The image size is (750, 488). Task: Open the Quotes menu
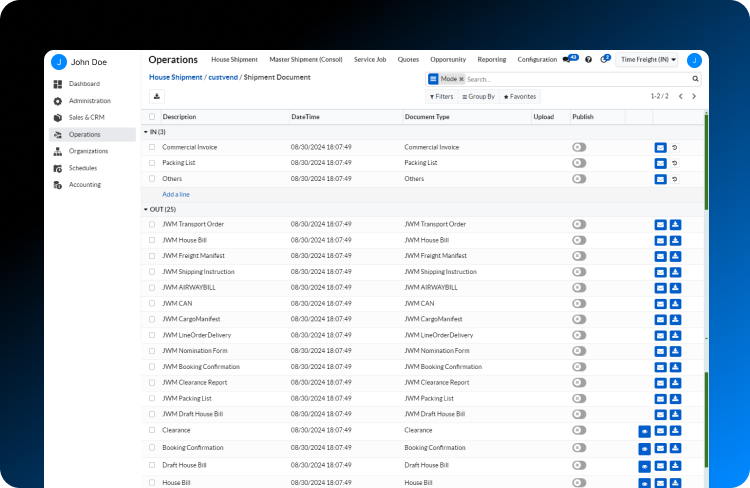pyautogui.click(x=408, y=60)
